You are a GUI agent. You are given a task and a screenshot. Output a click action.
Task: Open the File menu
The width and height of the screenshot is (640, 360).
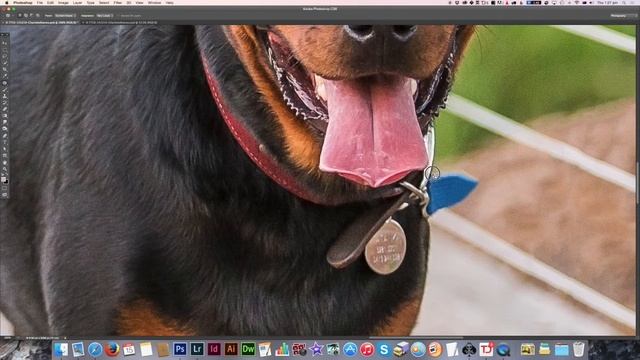coord(40,2)
